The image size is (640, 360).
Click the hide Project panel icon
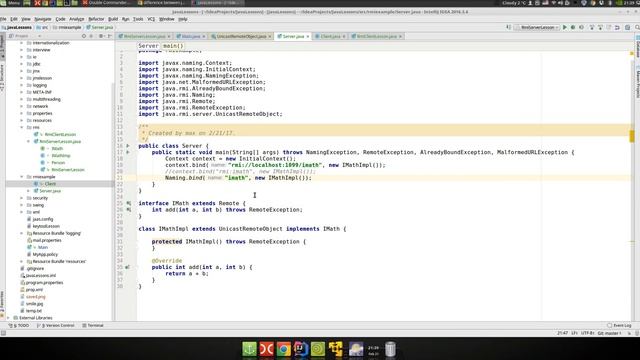tap(109, 36)
